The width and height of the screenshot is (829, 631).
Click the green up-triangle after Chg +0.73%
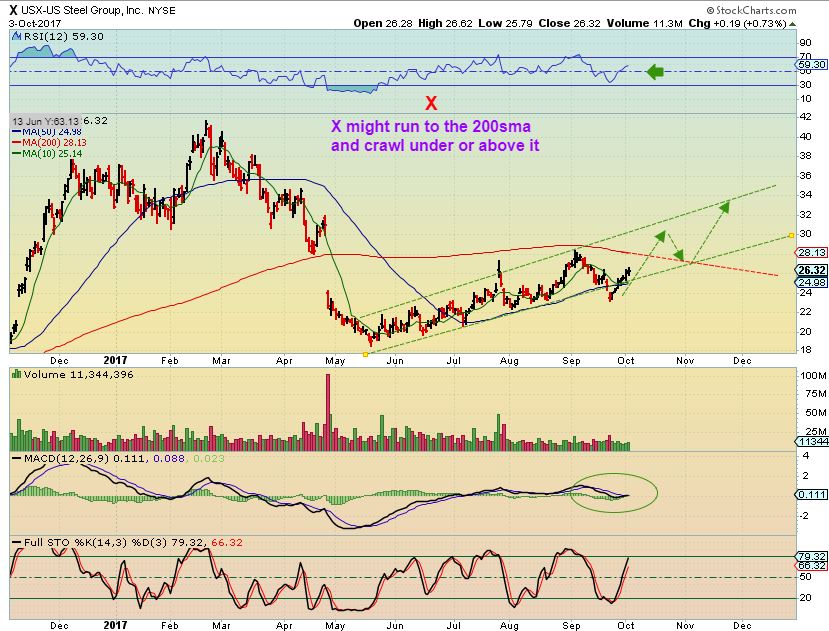[793, 24]
